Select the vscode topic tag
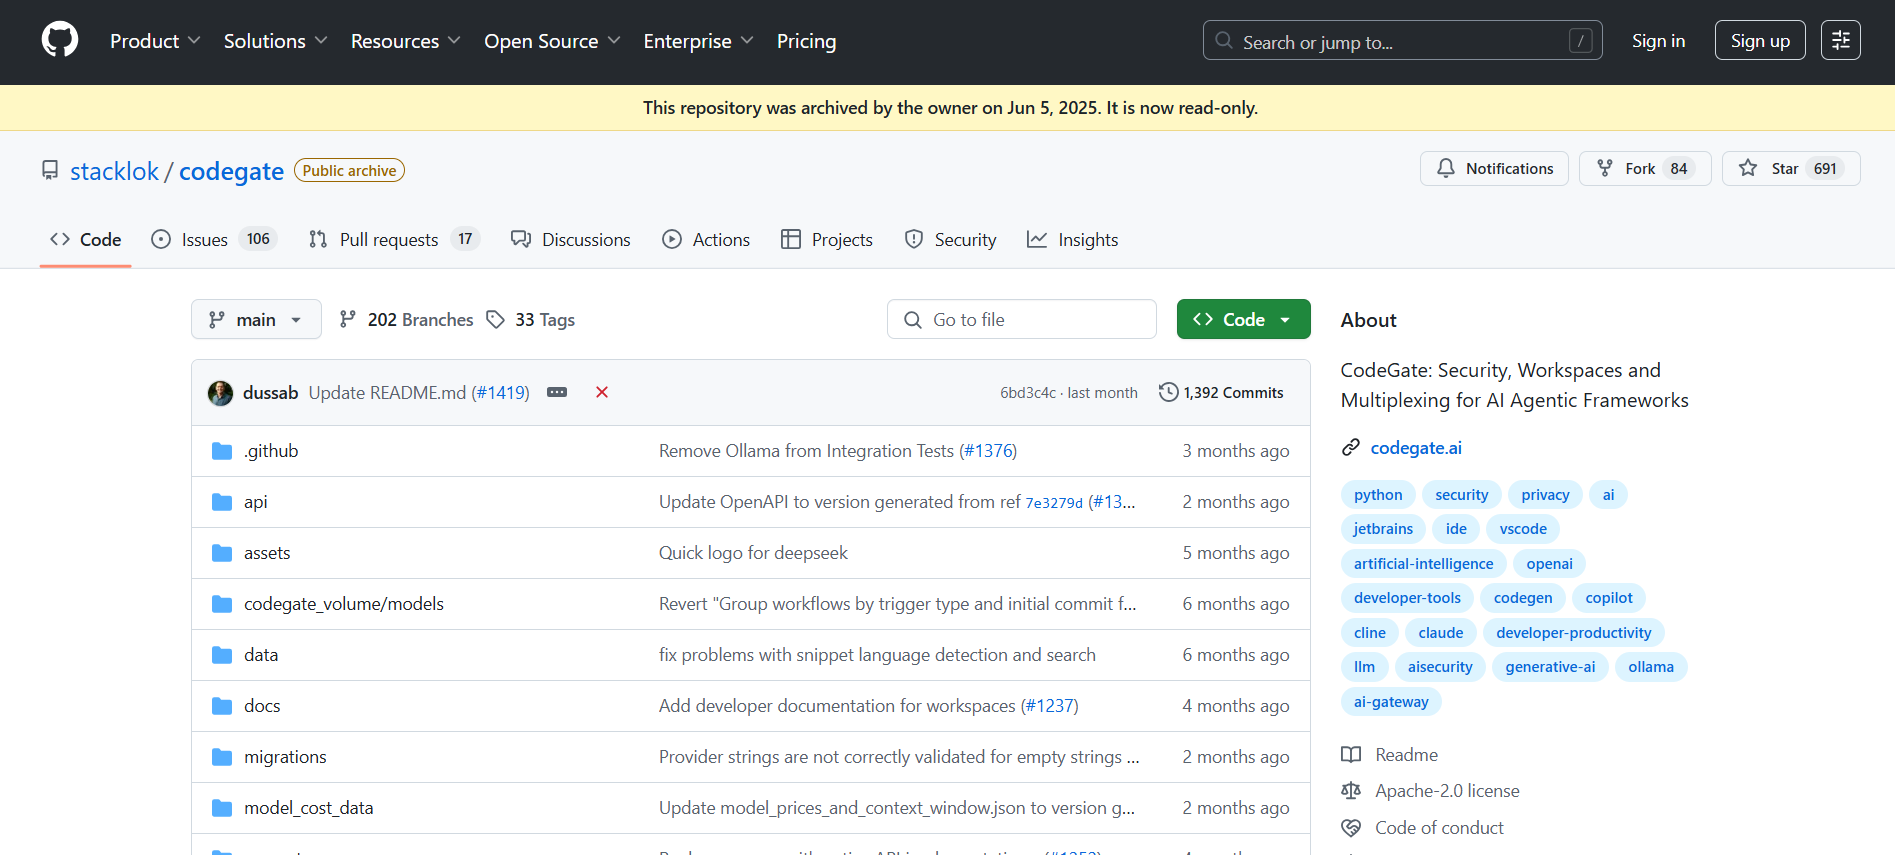This screenshot has height=855, width=1895. tap(1523, 529)
